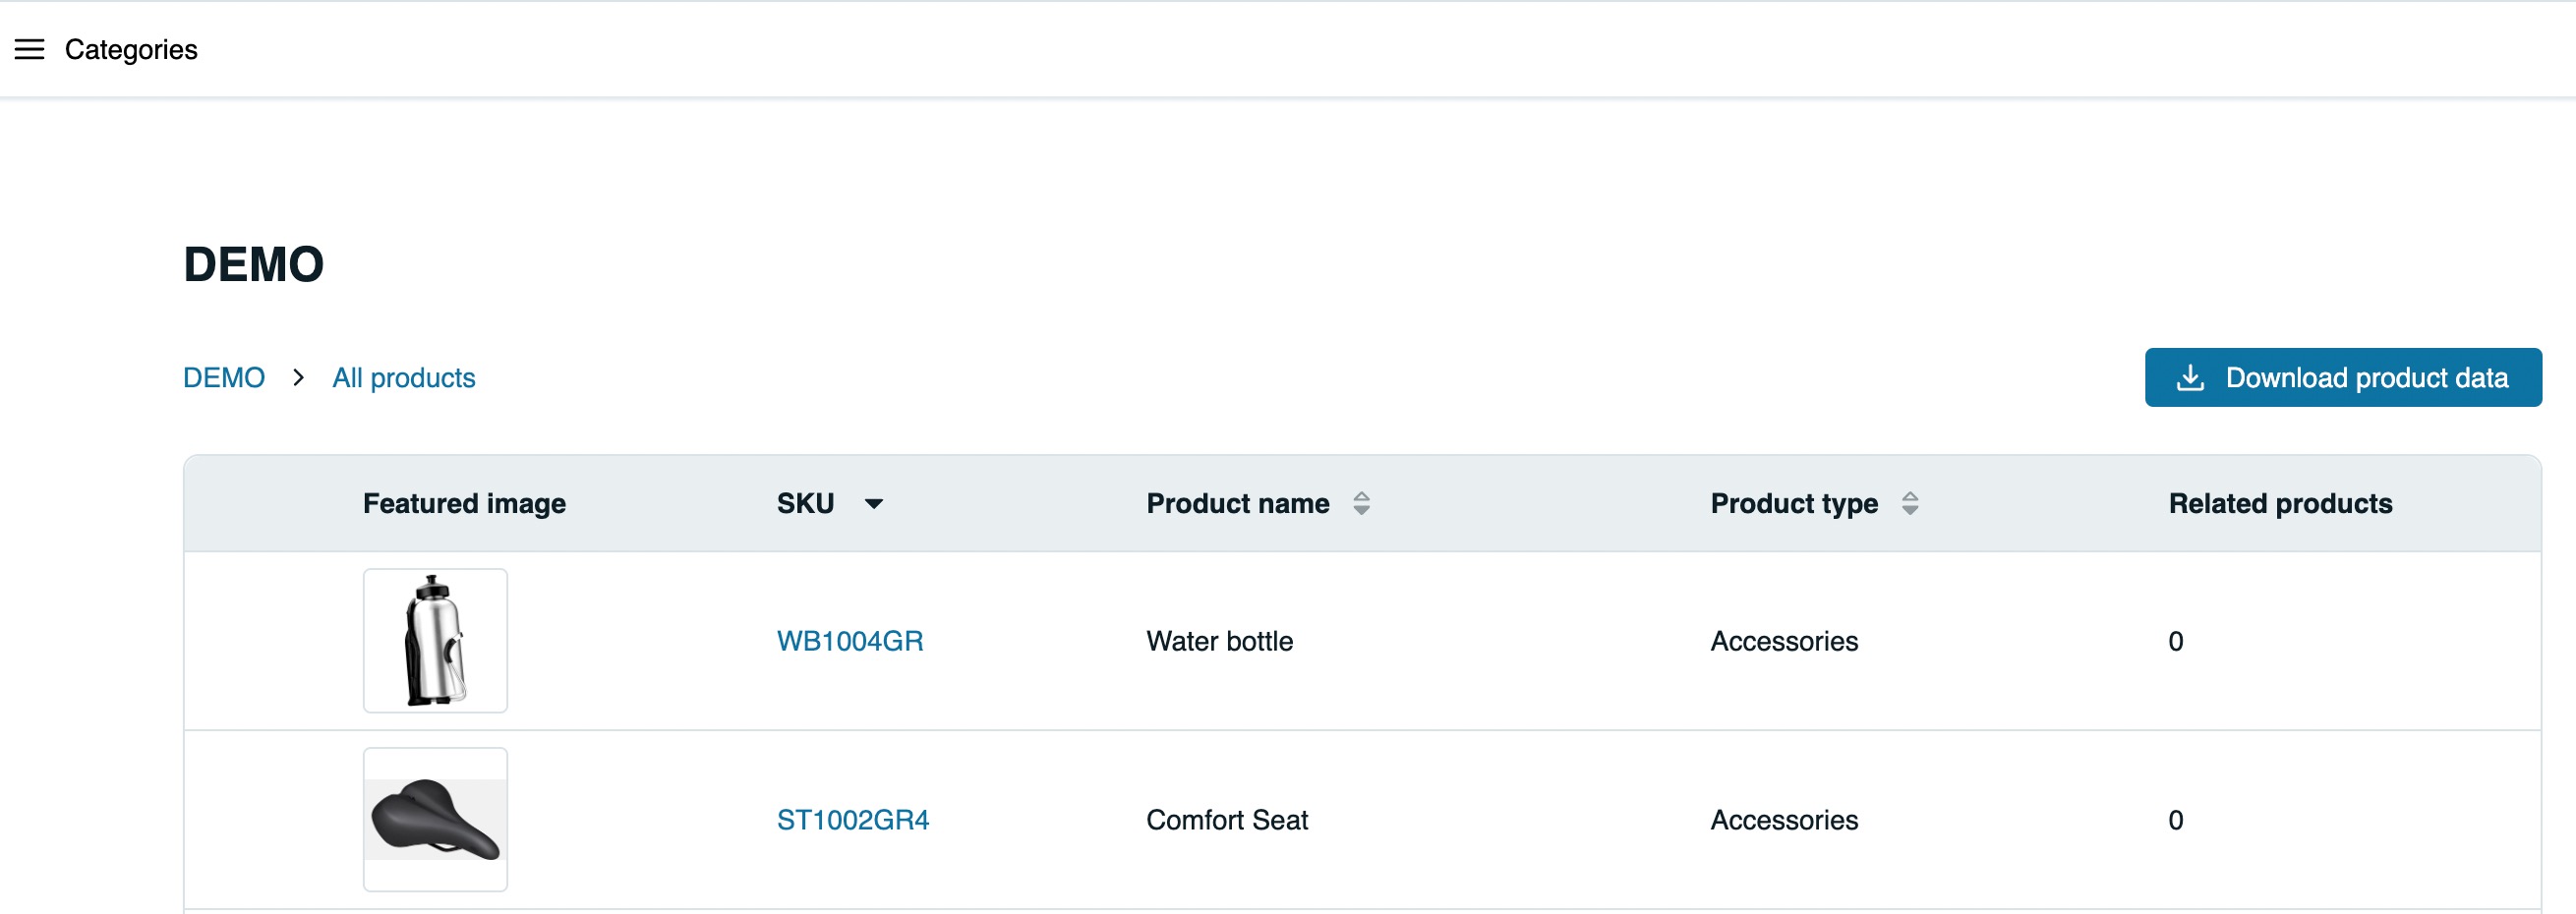The height and width of the screenshot is (914, 2576).
Task: Select the Comfort Seat product name
Action: 1227,820
